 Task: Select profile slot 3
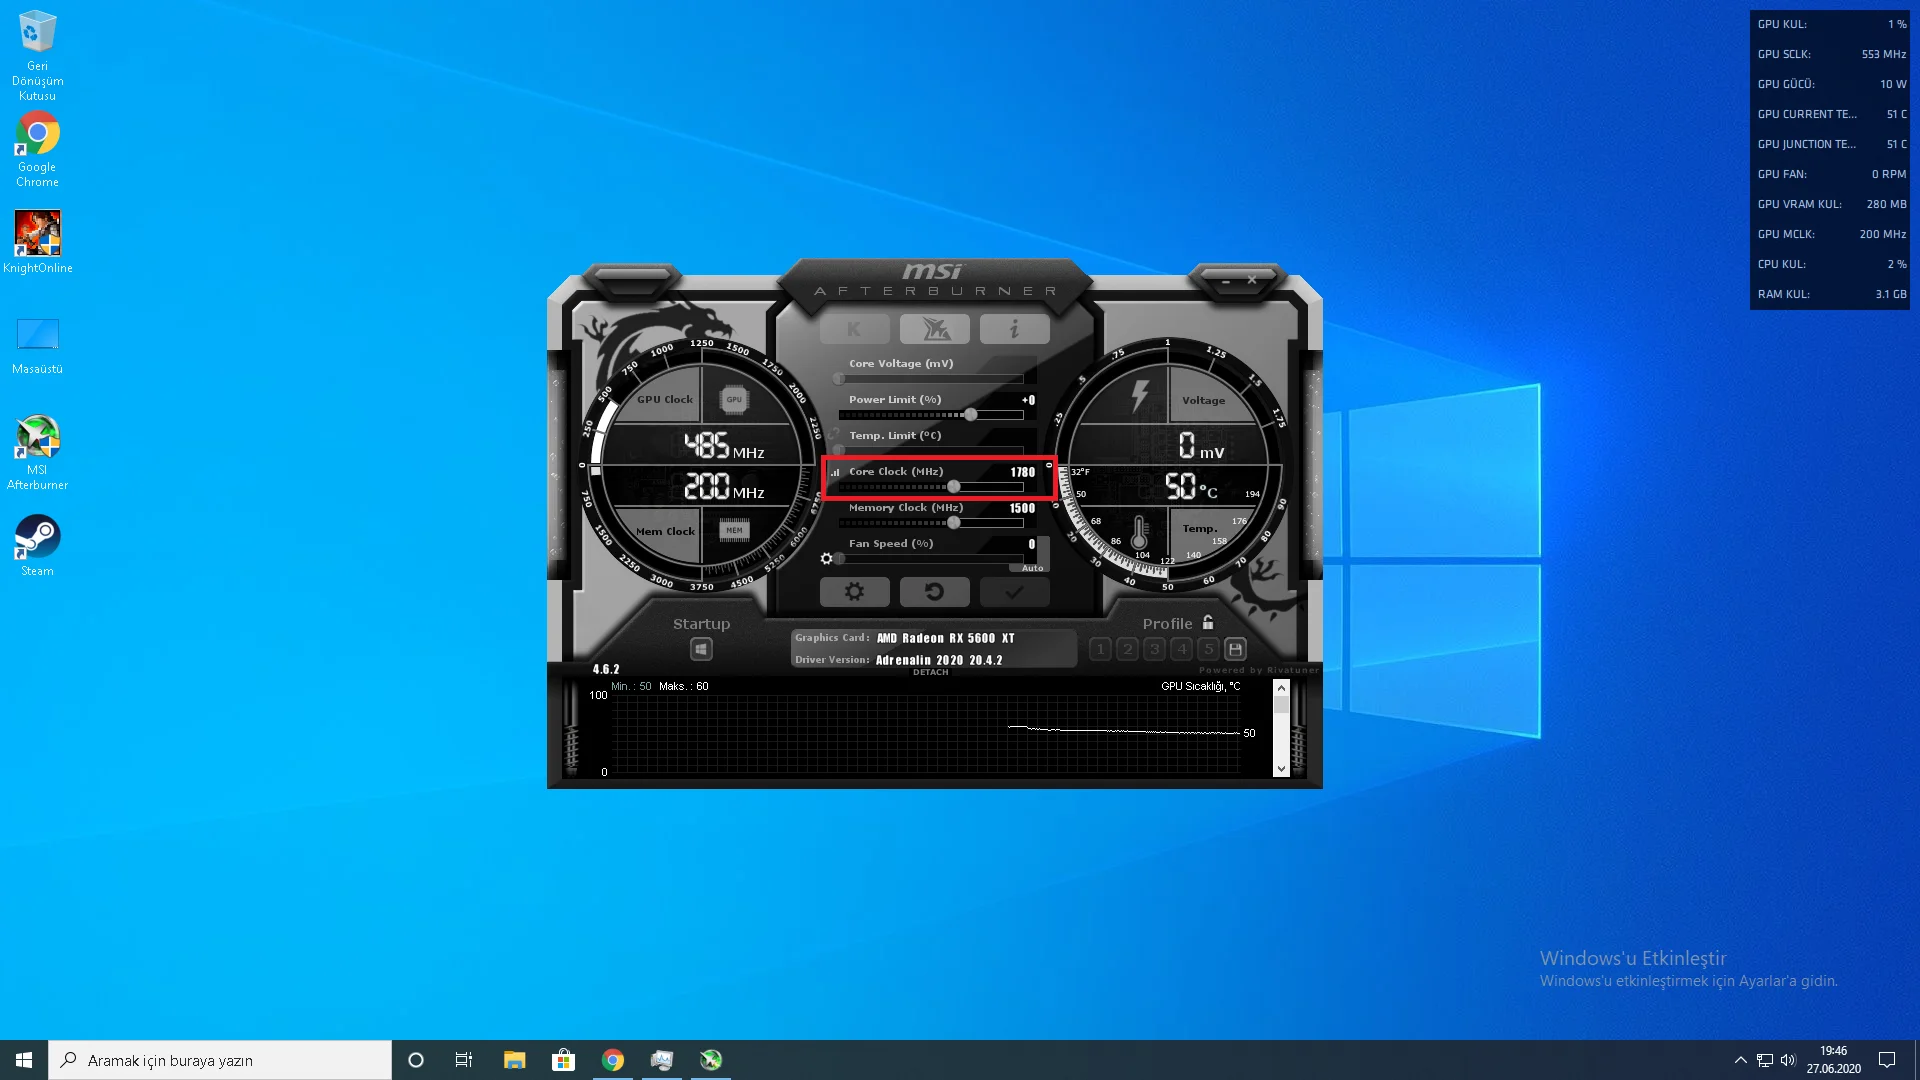click(1155, 649)
